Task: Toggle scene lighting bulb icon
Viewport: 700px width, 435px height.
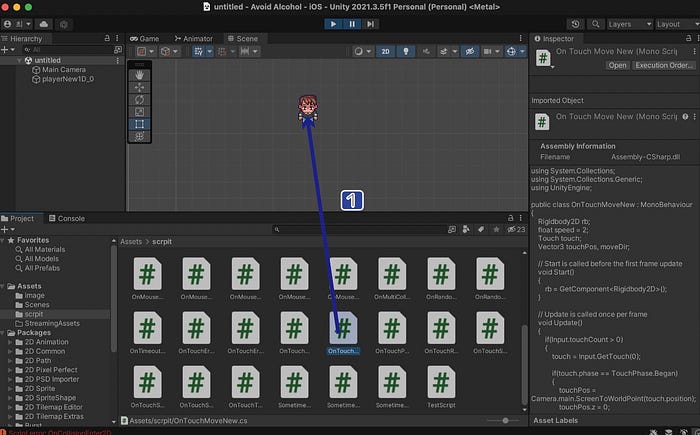Action: click(x=406, y=51)
